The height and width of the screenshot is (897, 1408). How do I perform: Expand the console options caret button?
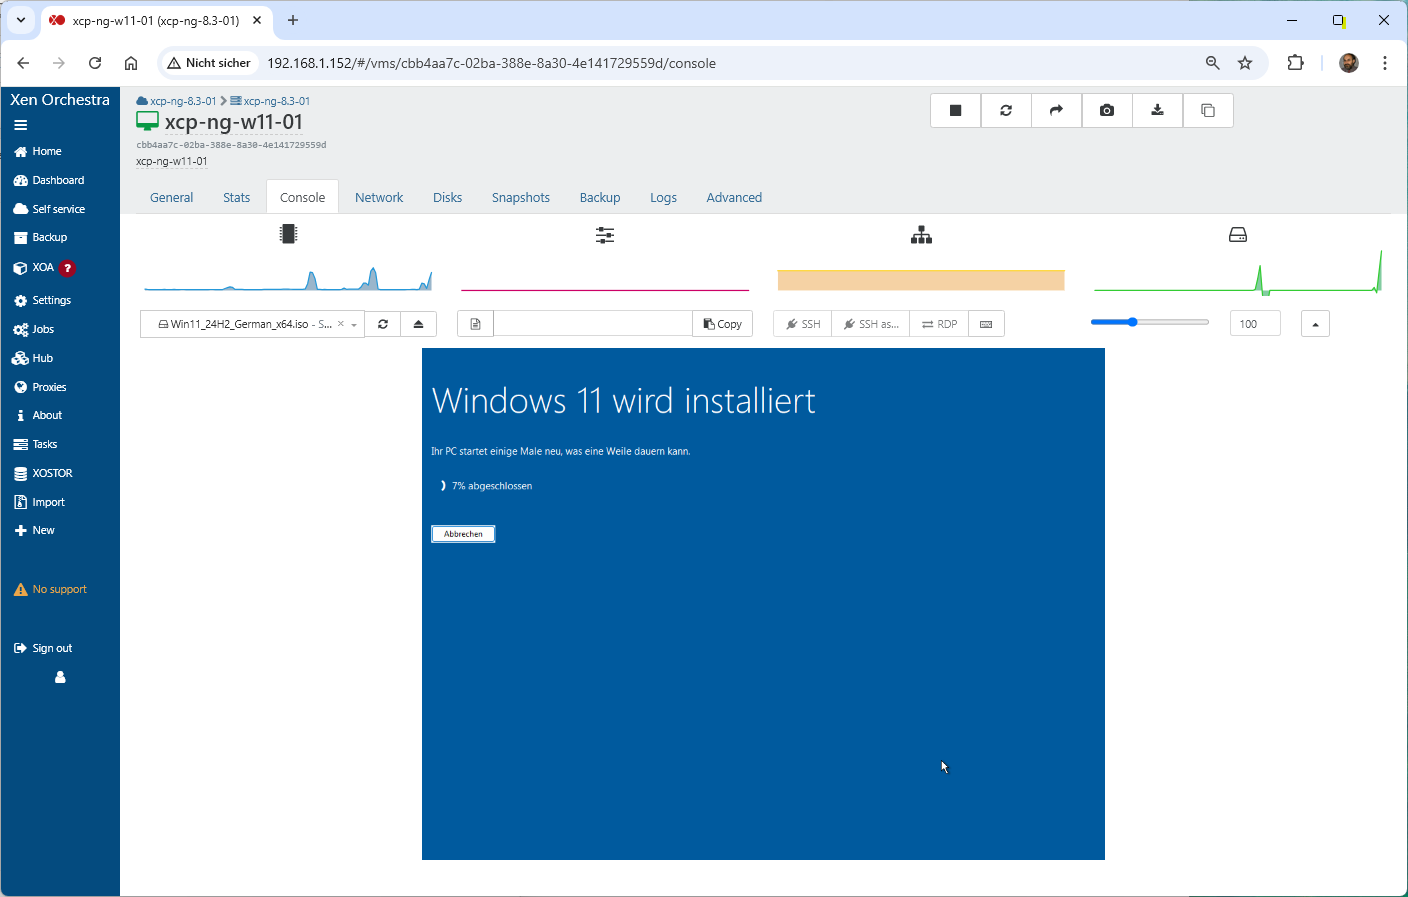(x=1315, y=324)
